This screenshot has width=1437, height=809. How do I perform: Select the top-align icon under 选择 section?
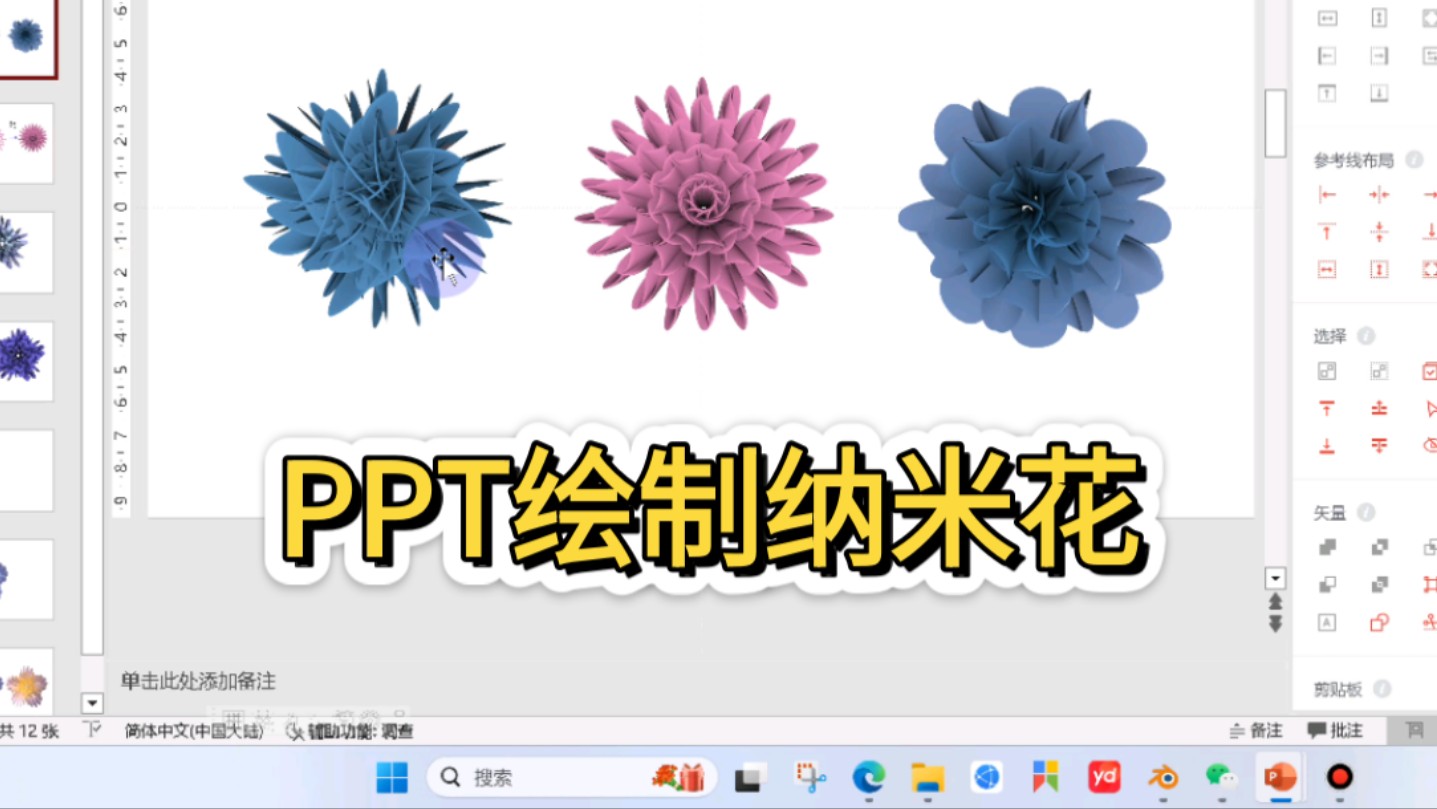click(1327, 408)
